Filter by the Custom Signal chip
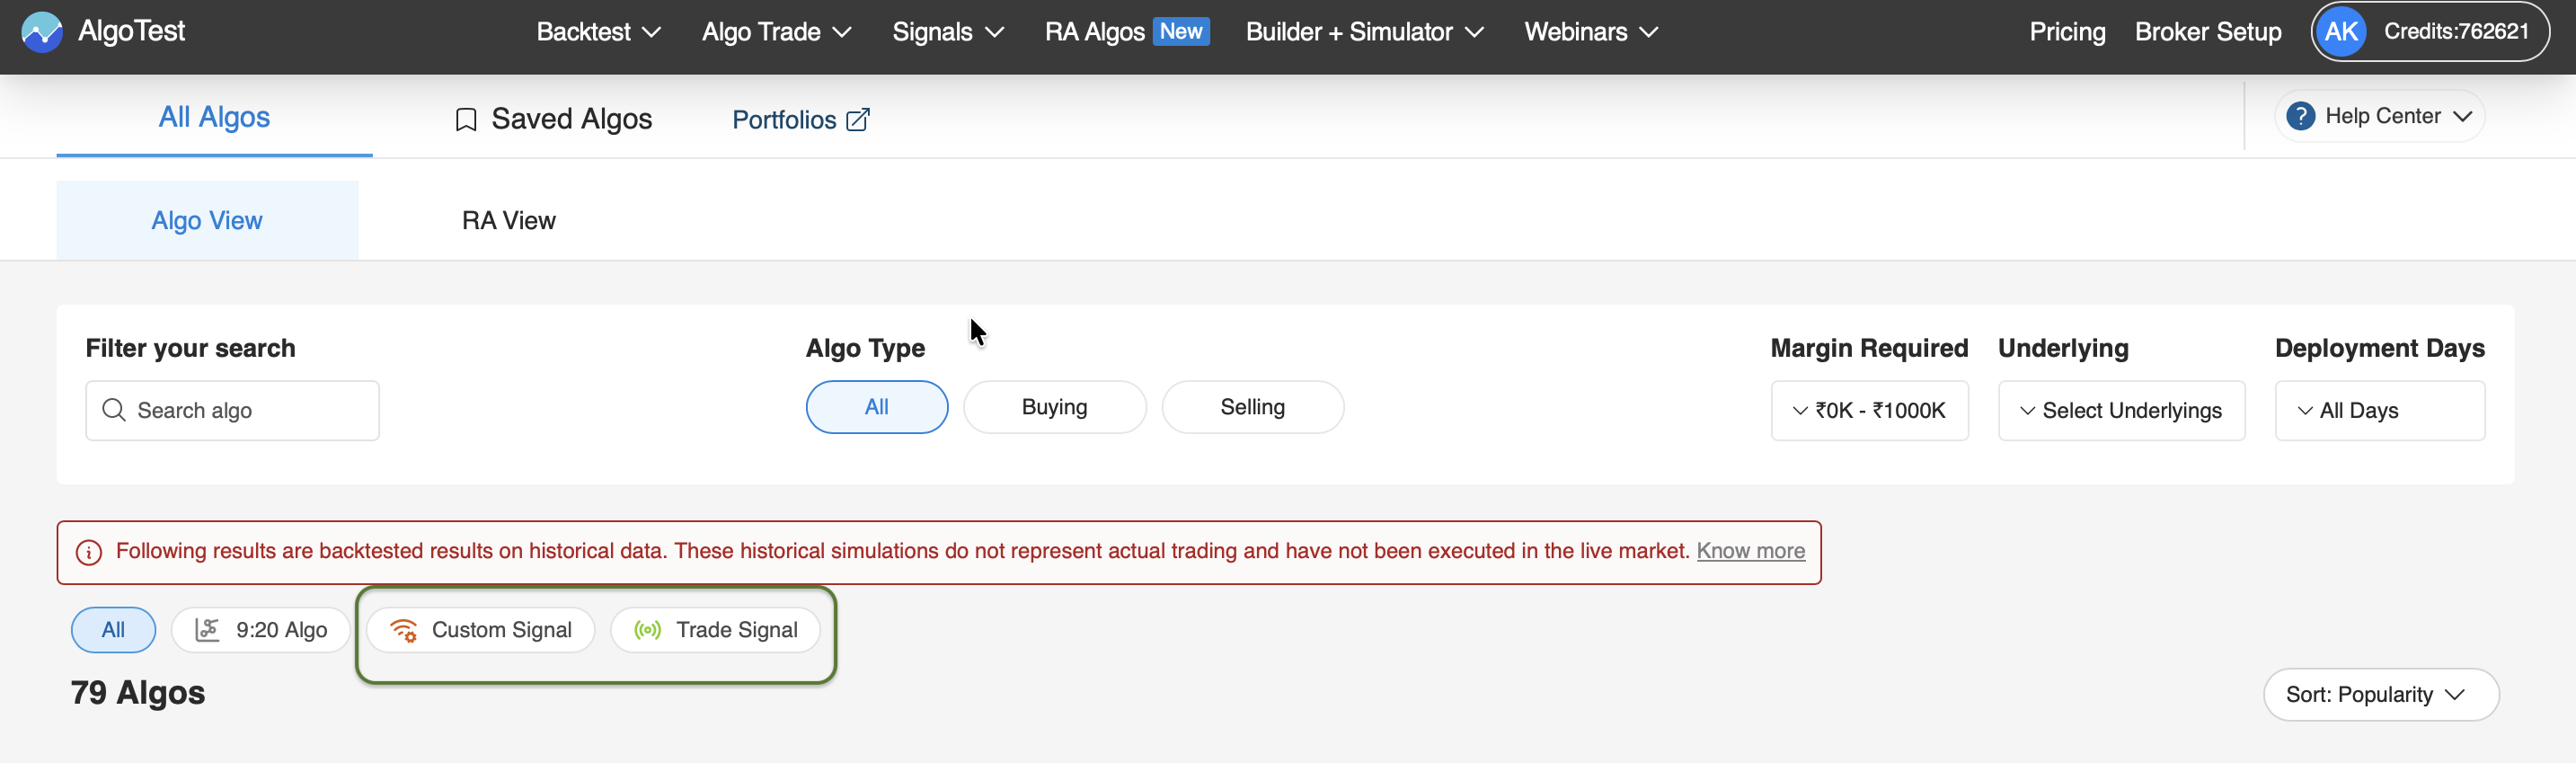The image size is (2576, 763). (x=481, y=630)
